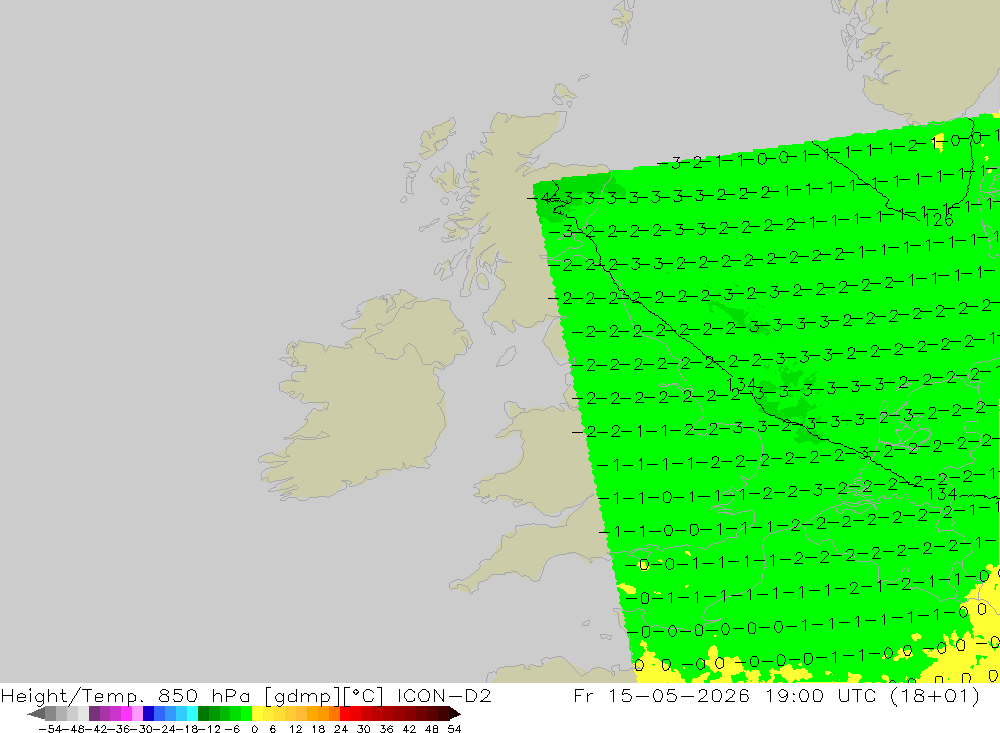Click the "-54" value on the legend scale
Viewport: 1000px width, 733px height.
[50, 729]
